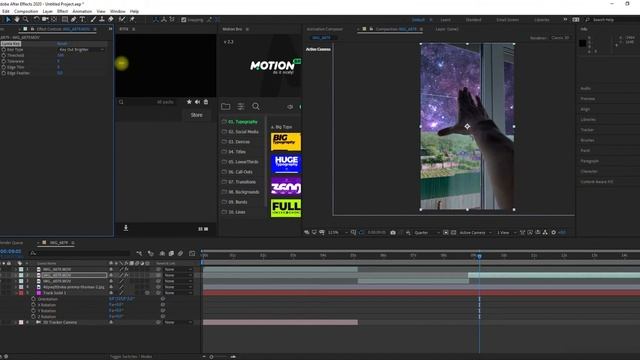Open the Quarter resolution dropdown
Viewport: 640px width, 360px height.
[427, 233]
